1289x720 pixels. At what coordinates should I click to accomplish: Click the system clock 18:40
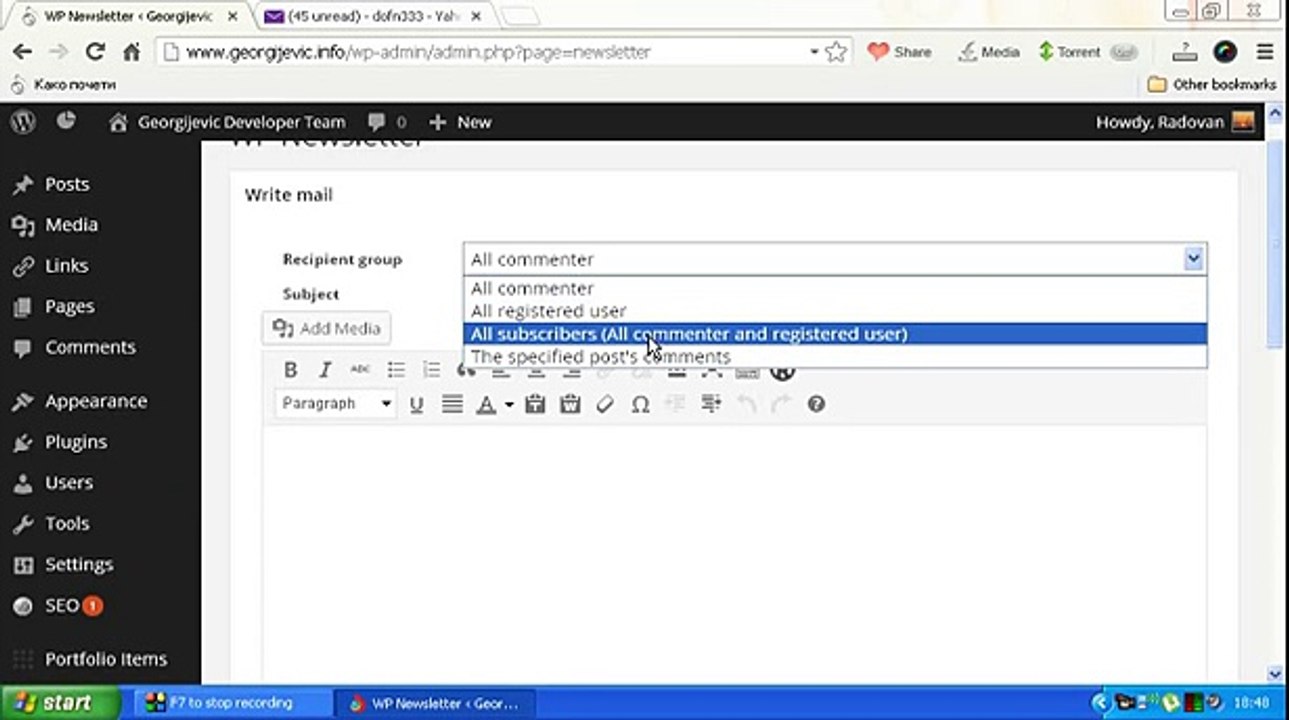click(x=1251, y=702)
